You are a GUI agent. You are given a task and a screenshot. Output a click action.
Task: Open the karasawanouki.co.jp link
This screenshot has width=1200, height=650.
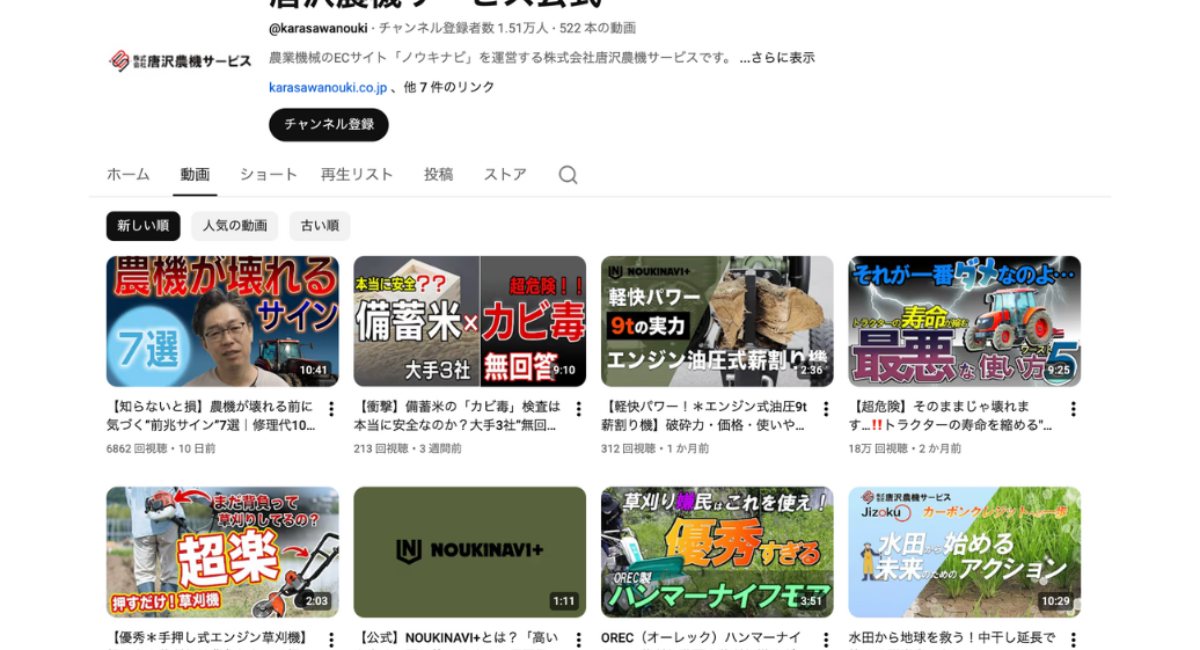click(328, 88)
